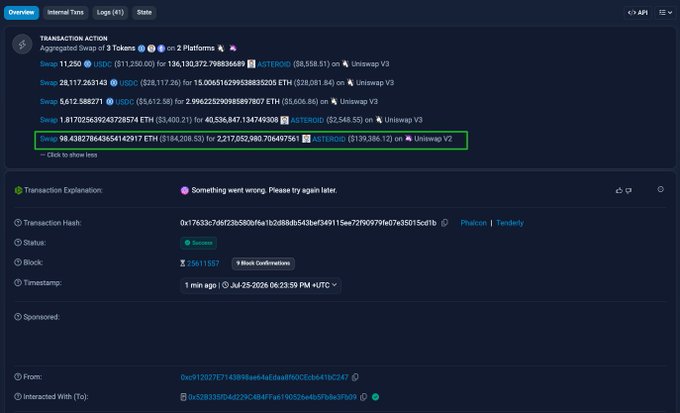Click help icon beside Transaction Hash
Screen dimensions: 680x413
click(x=18, y=223)
